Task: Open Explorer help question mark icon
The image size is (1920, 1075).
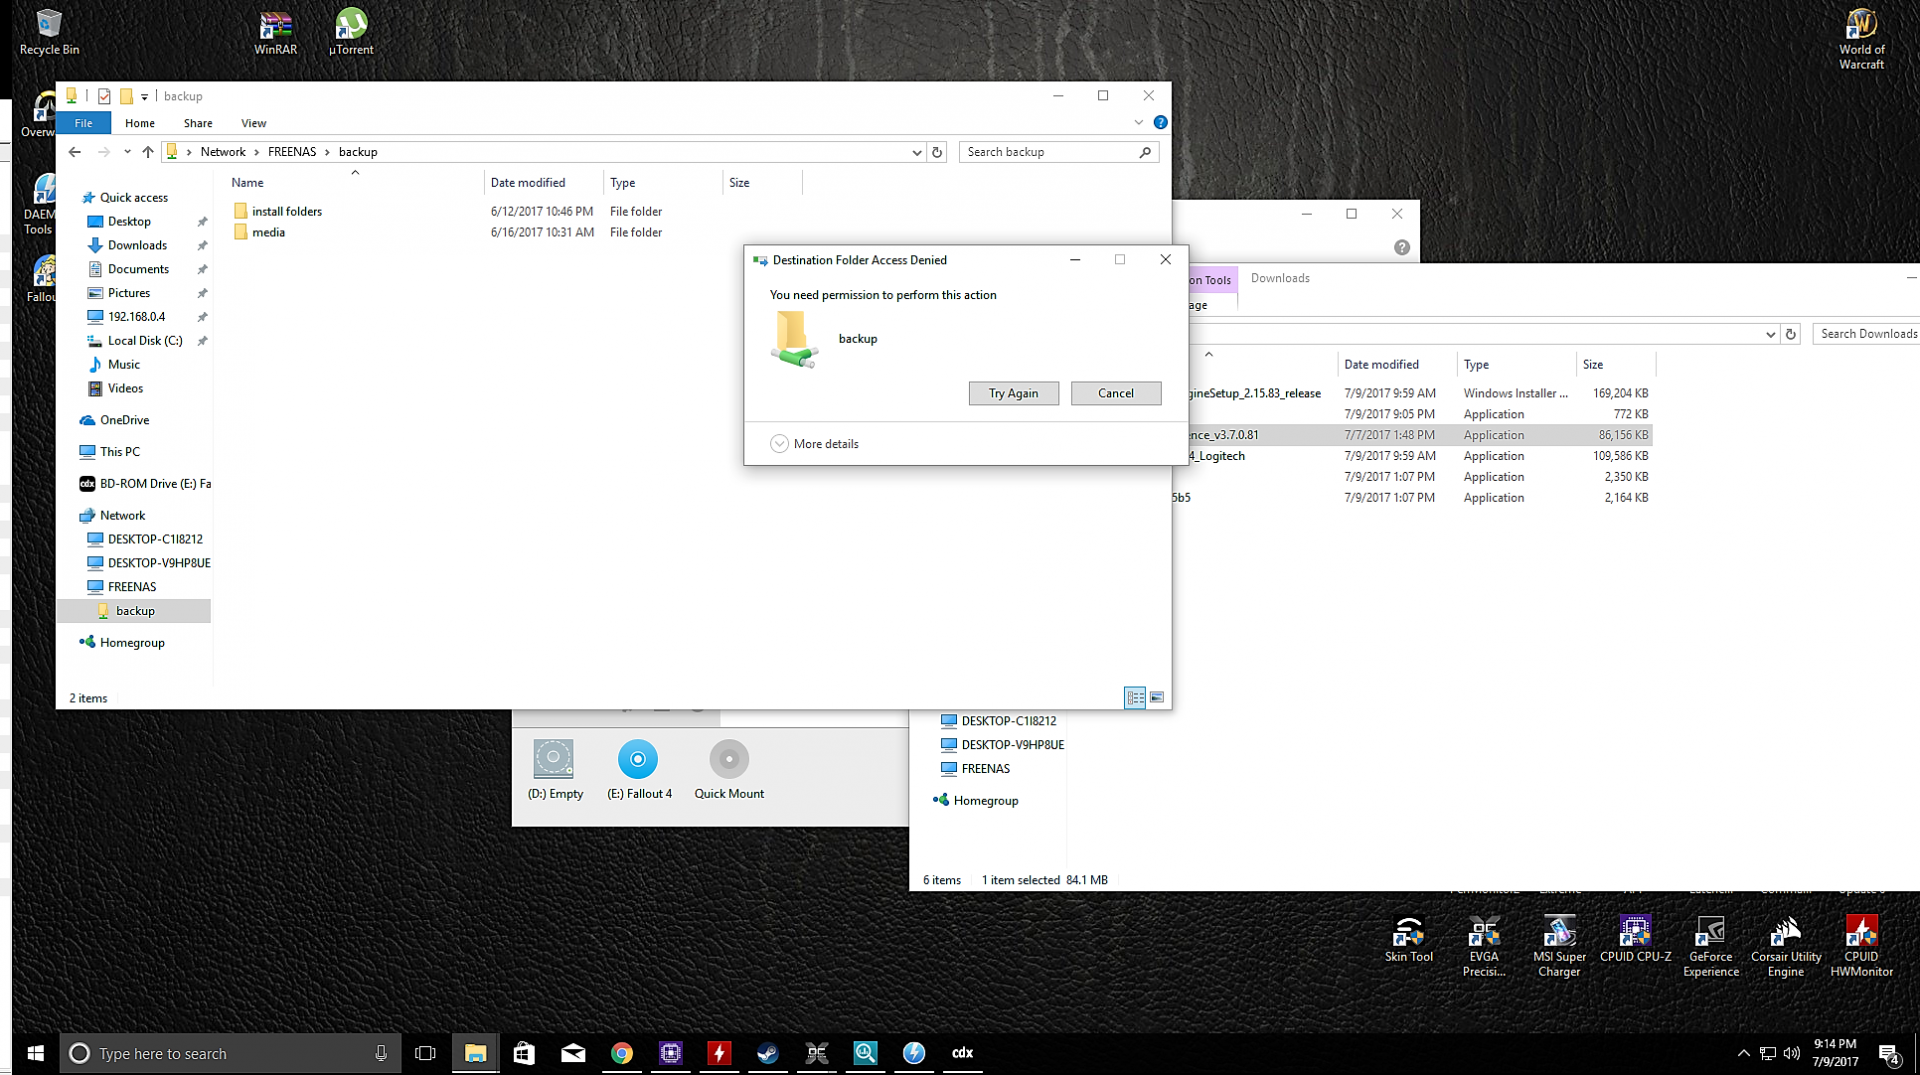Action: (x=1160, y=122)
